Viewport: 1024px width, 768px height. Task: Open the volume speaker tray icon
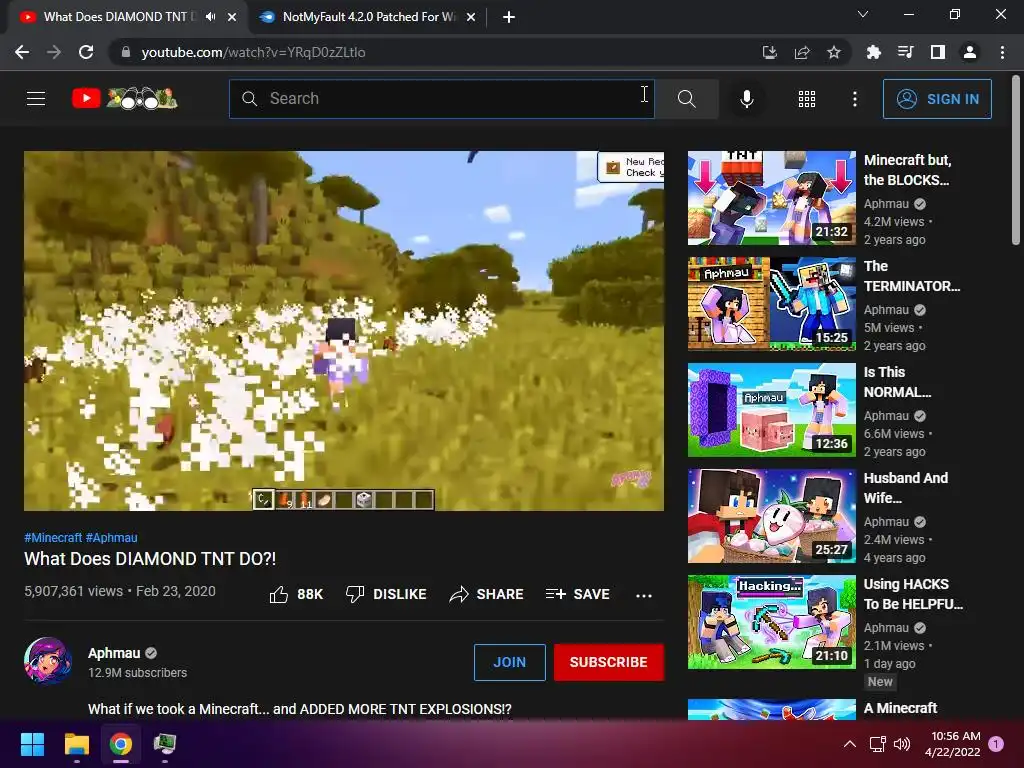click(x=902, y=744)
